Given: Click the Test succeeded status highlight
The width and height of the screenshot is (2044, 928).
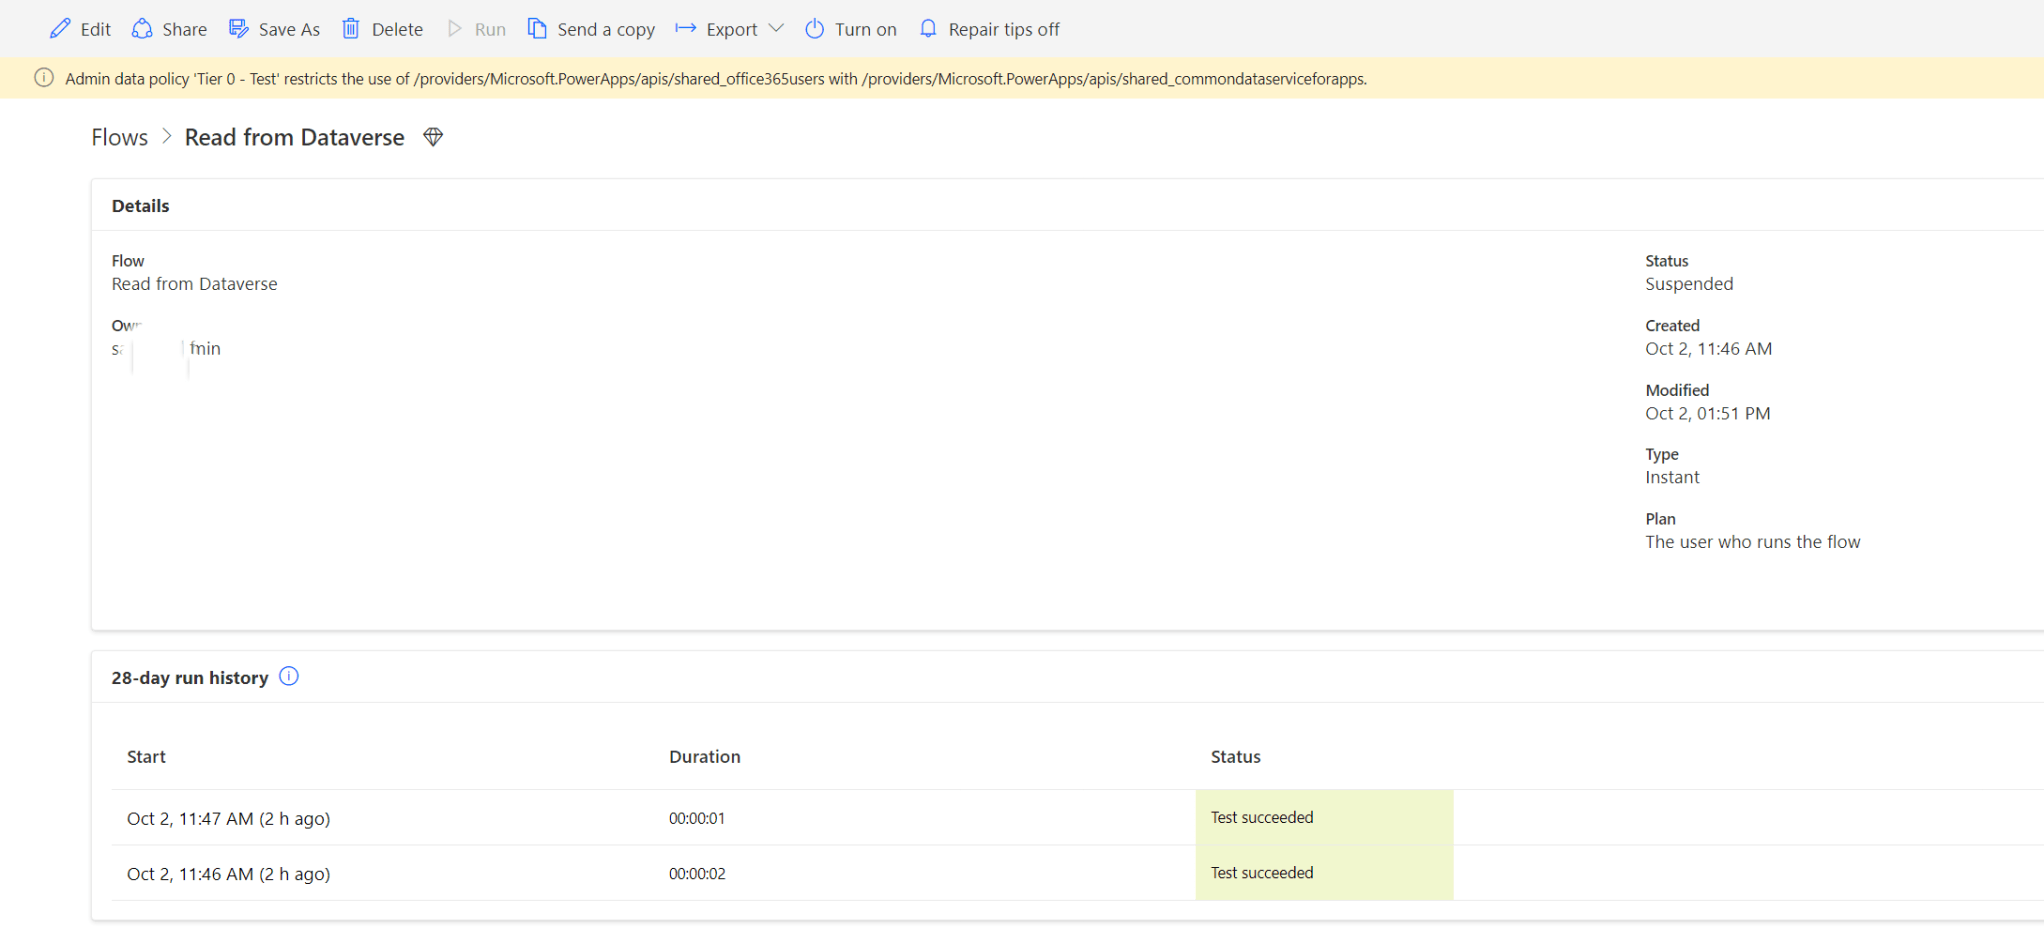Looking at the screenshot, I should pos(1262,817).
